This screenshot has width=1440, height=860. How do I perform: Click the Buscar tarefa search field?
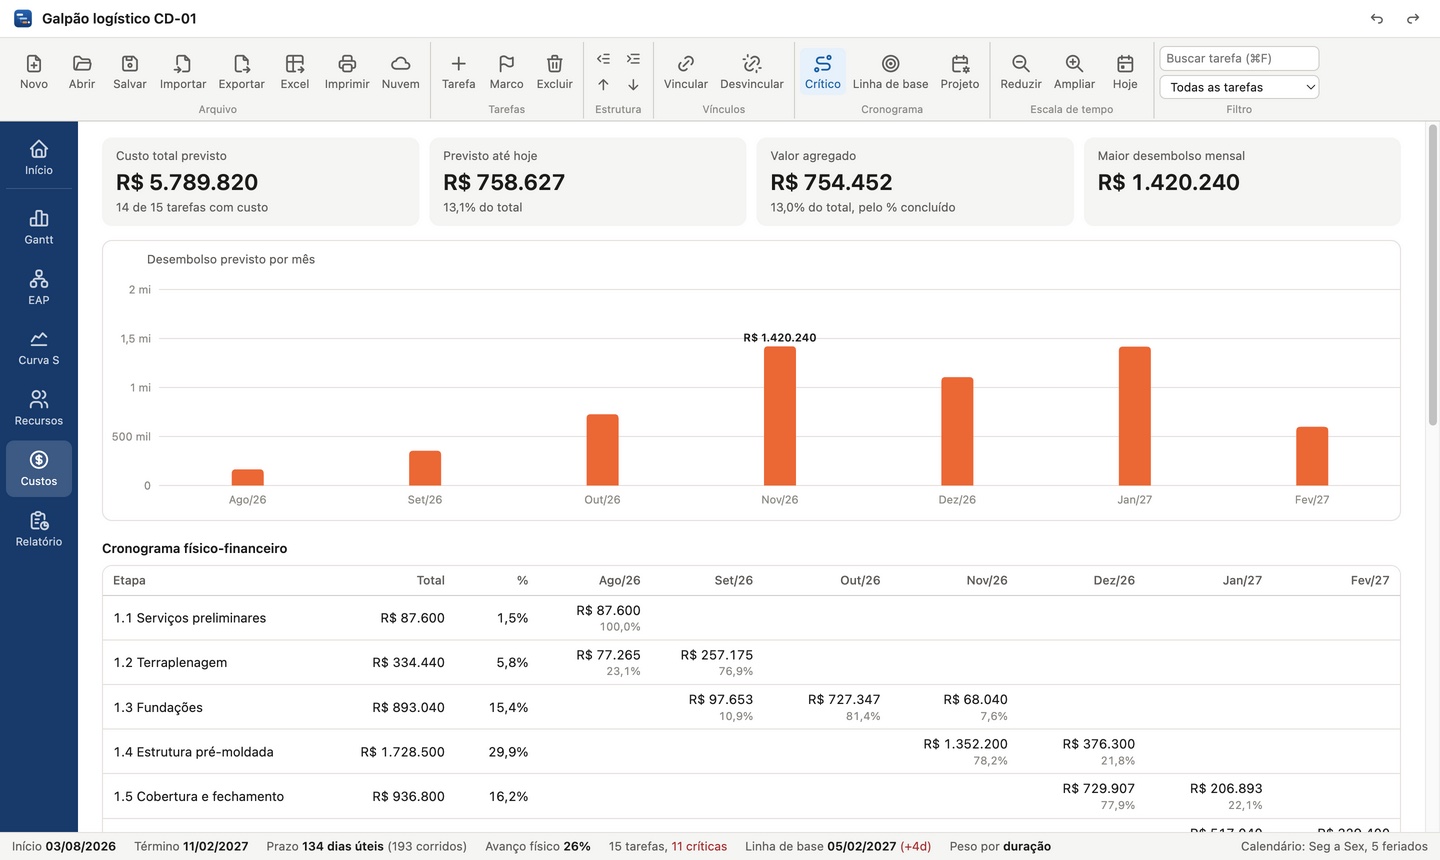[x=1239, y=58]
